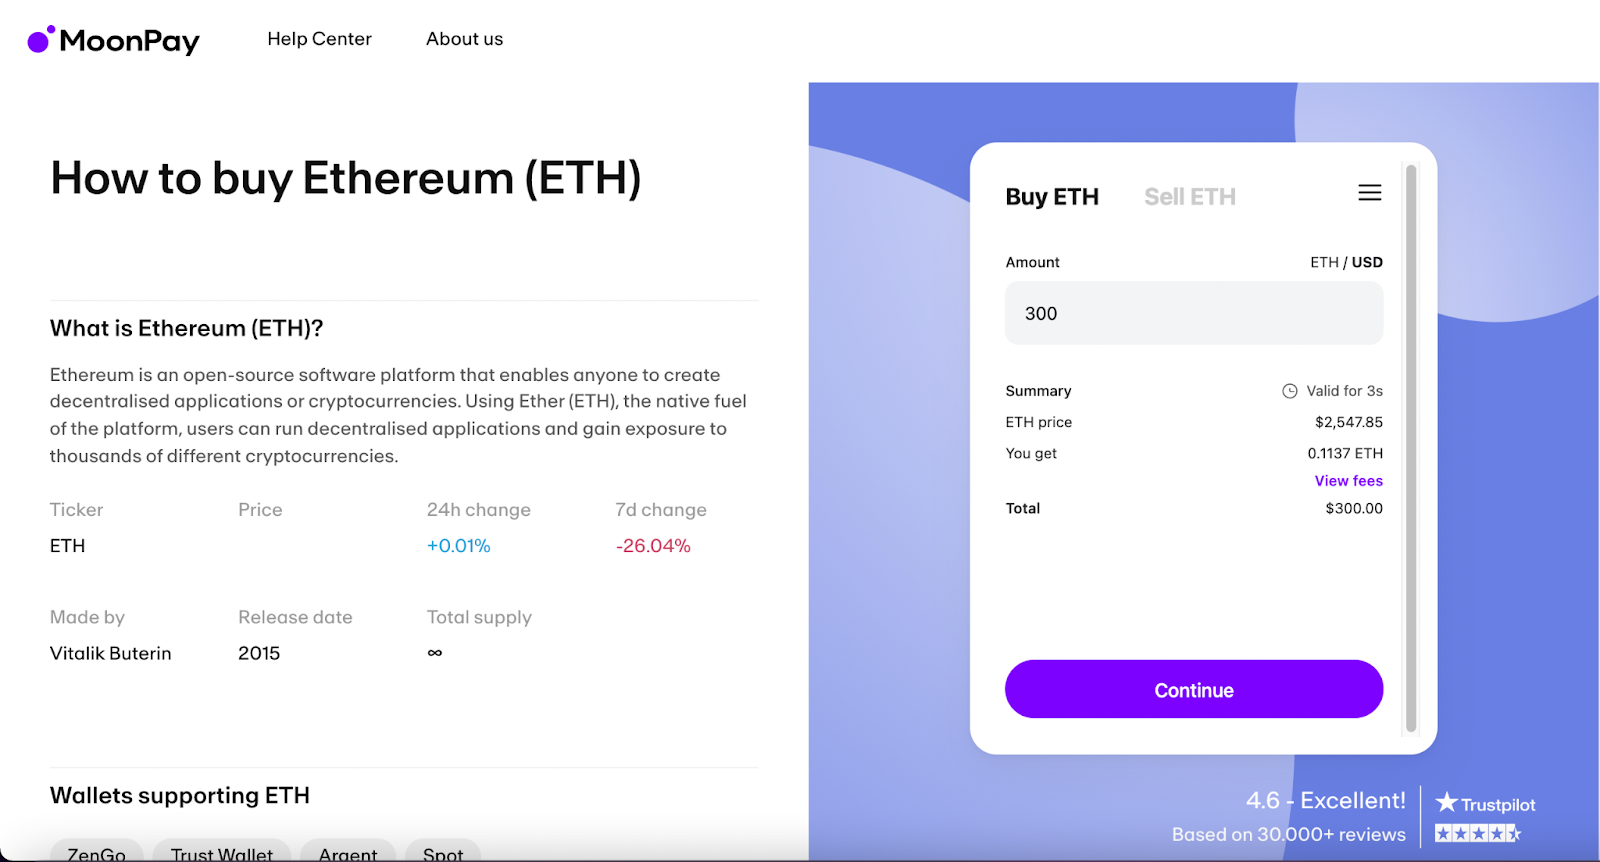Open the widget hamburger menu
This screenshot has height=862, width=1600.
point(1369,193)
